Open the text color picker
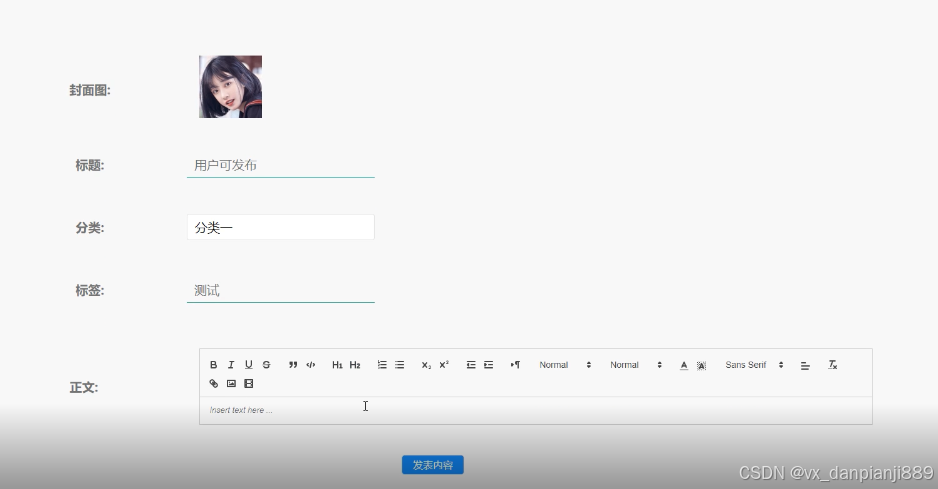938x489 pixels. (684, 365)
